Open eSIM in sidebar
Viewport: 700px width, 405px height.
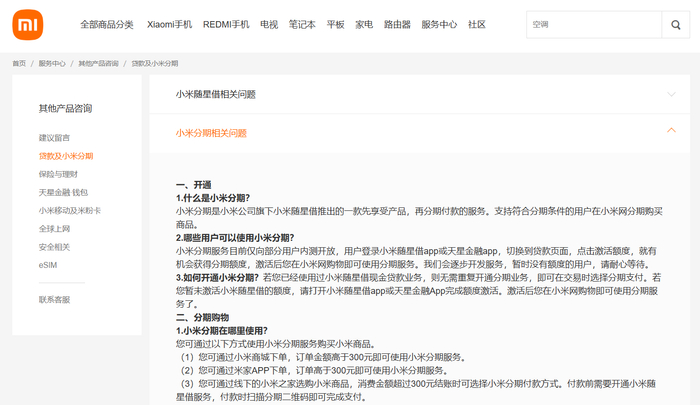pyautogui.click(x=48, y=265)
